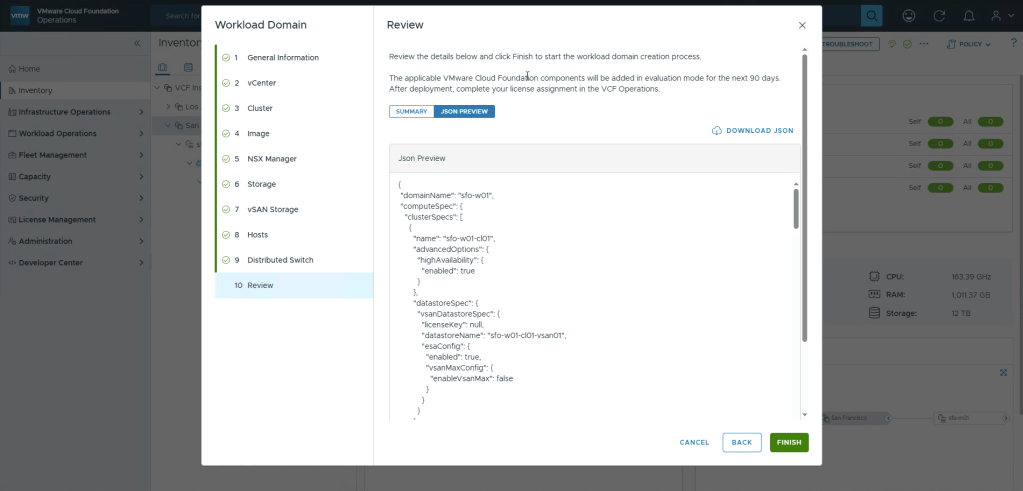Collapse the left navigation sidebar
The width and height of the screenshot is (1023, 491).
[137, 44]
